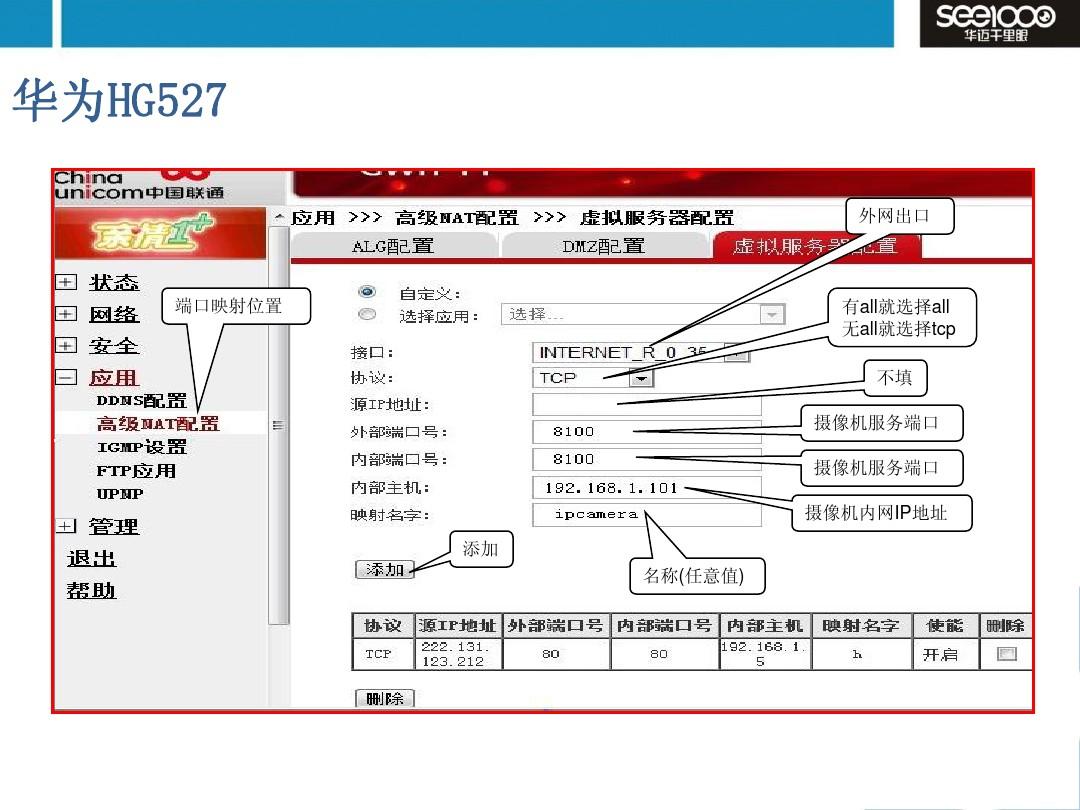Open UPNP in the sidebar
The width and height of the screenshot is (1080, 810).
pos(120,494)
